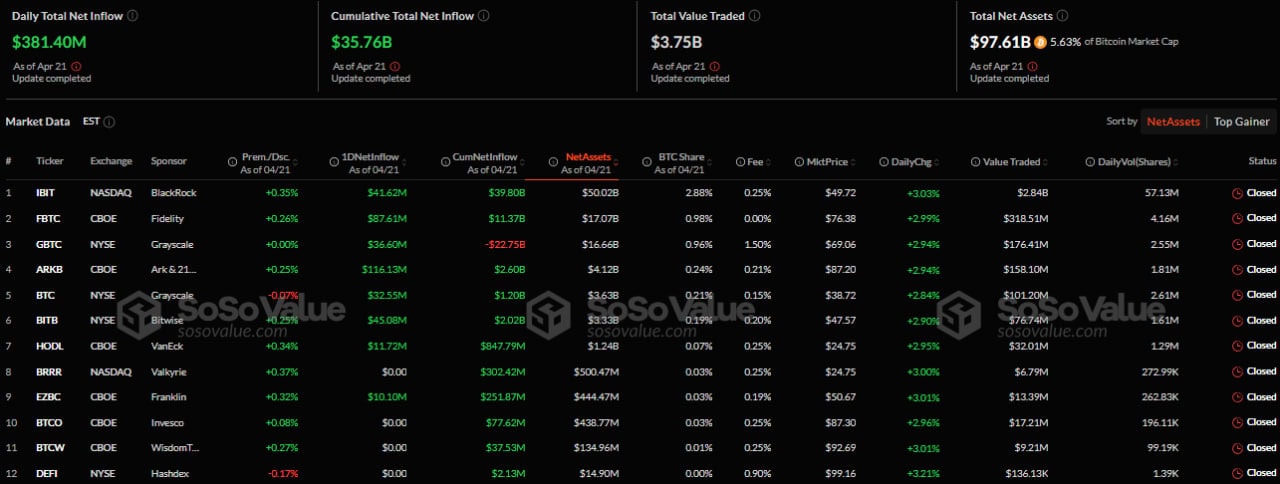Sort table by Fee using its arrows
The width and height of the screenshot is (1280, 484).
[769, 162]
